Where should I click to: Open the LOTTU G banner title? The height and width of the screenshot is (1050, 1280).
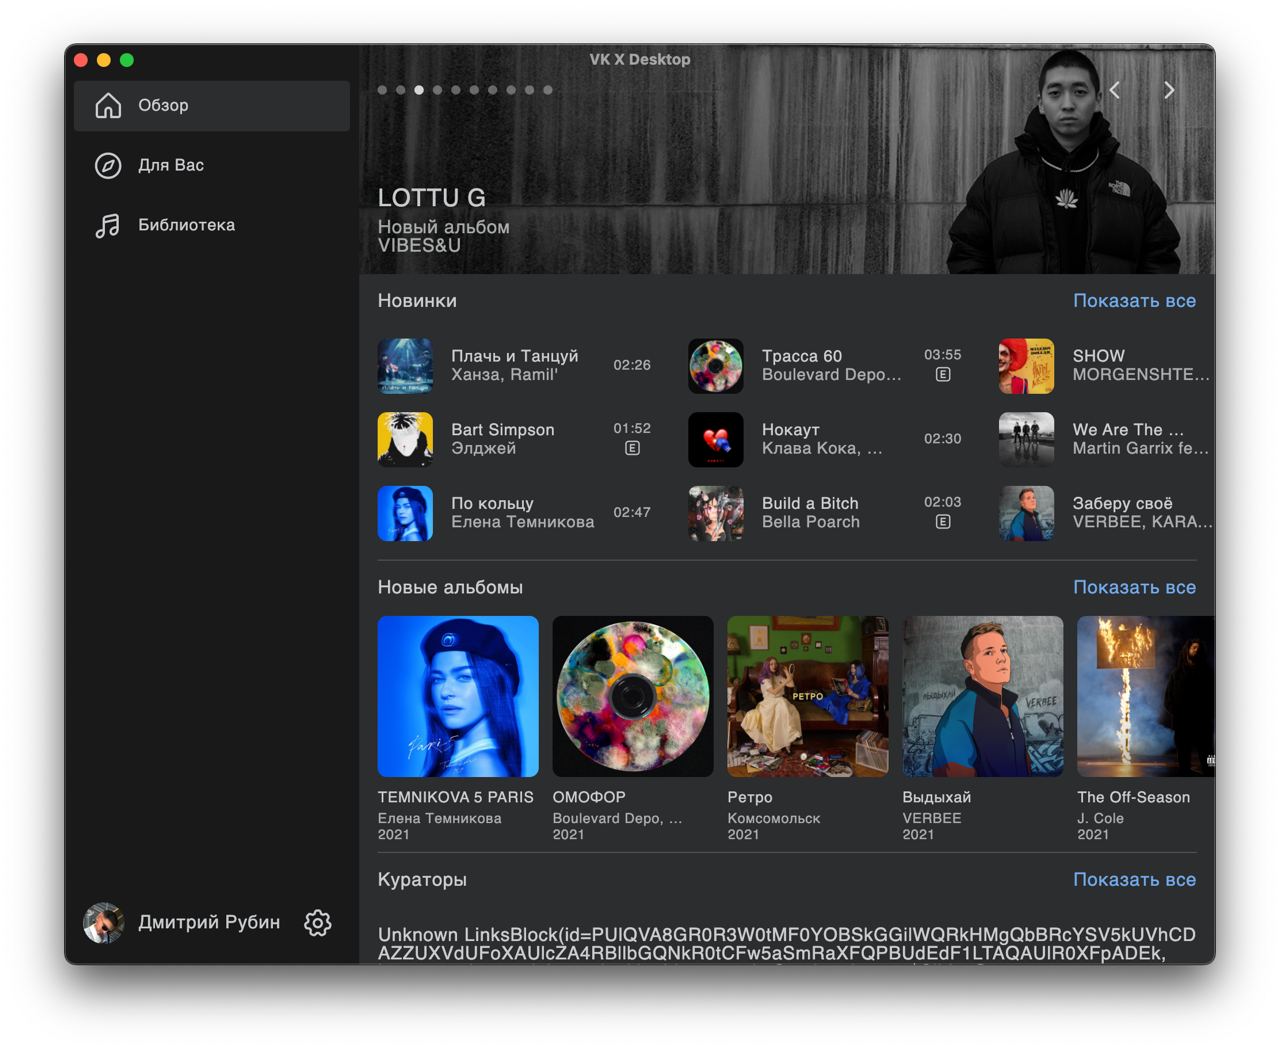tap(431, 198)
